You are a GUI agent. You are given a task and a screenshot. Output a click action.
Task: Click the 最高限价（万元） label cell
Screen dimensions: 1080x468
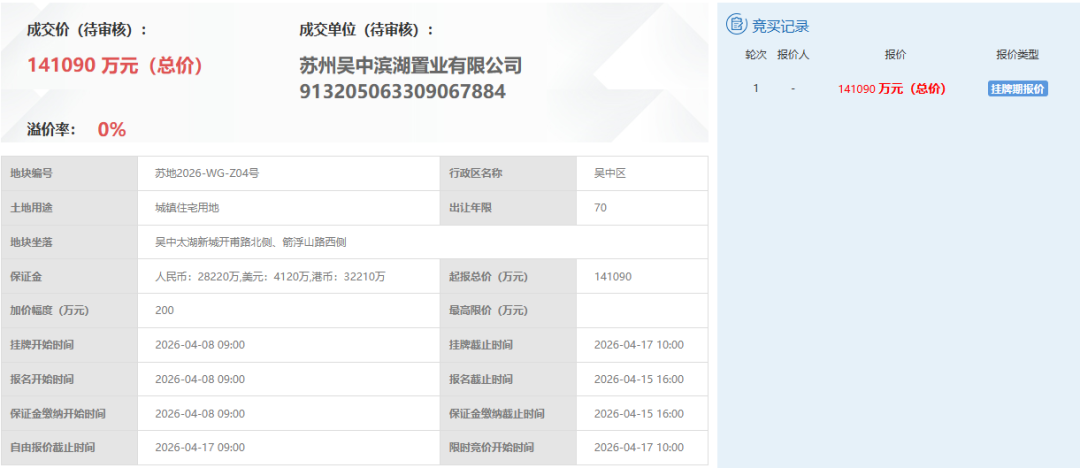508,310
